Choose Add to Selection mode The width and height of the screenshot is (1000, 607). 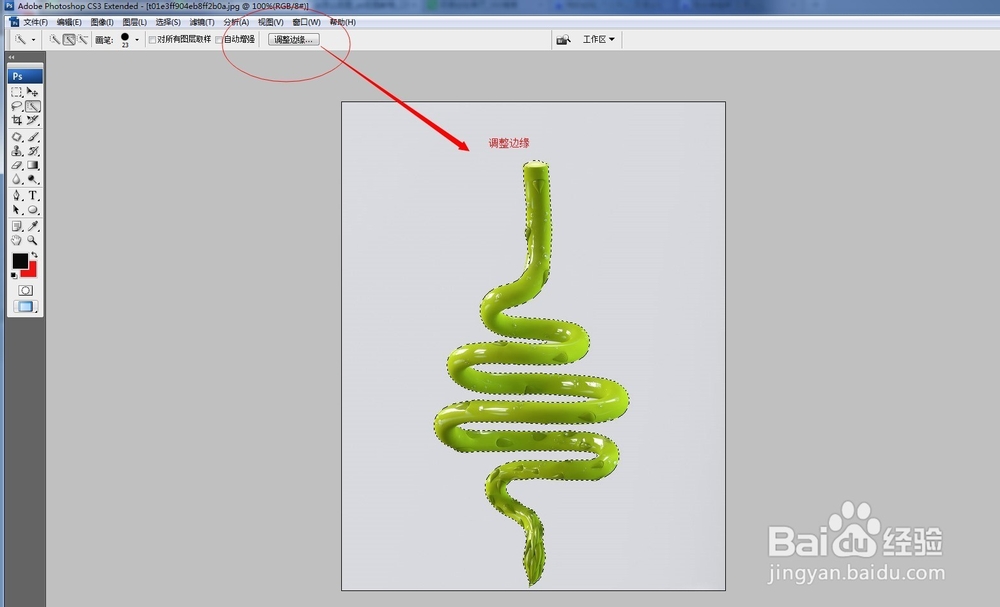pyautogui.click(x=69, y=40)
